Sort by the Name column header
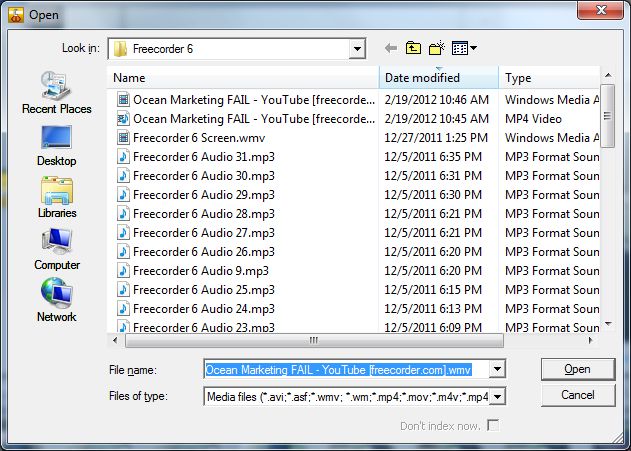Viewport: 631px width, 451px height. point(243,78)
